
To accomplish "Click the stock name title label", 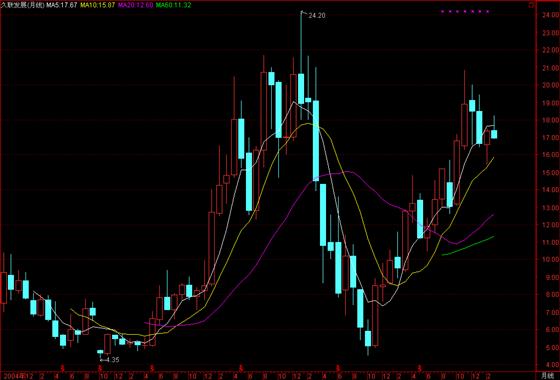I will click(22, 5).
